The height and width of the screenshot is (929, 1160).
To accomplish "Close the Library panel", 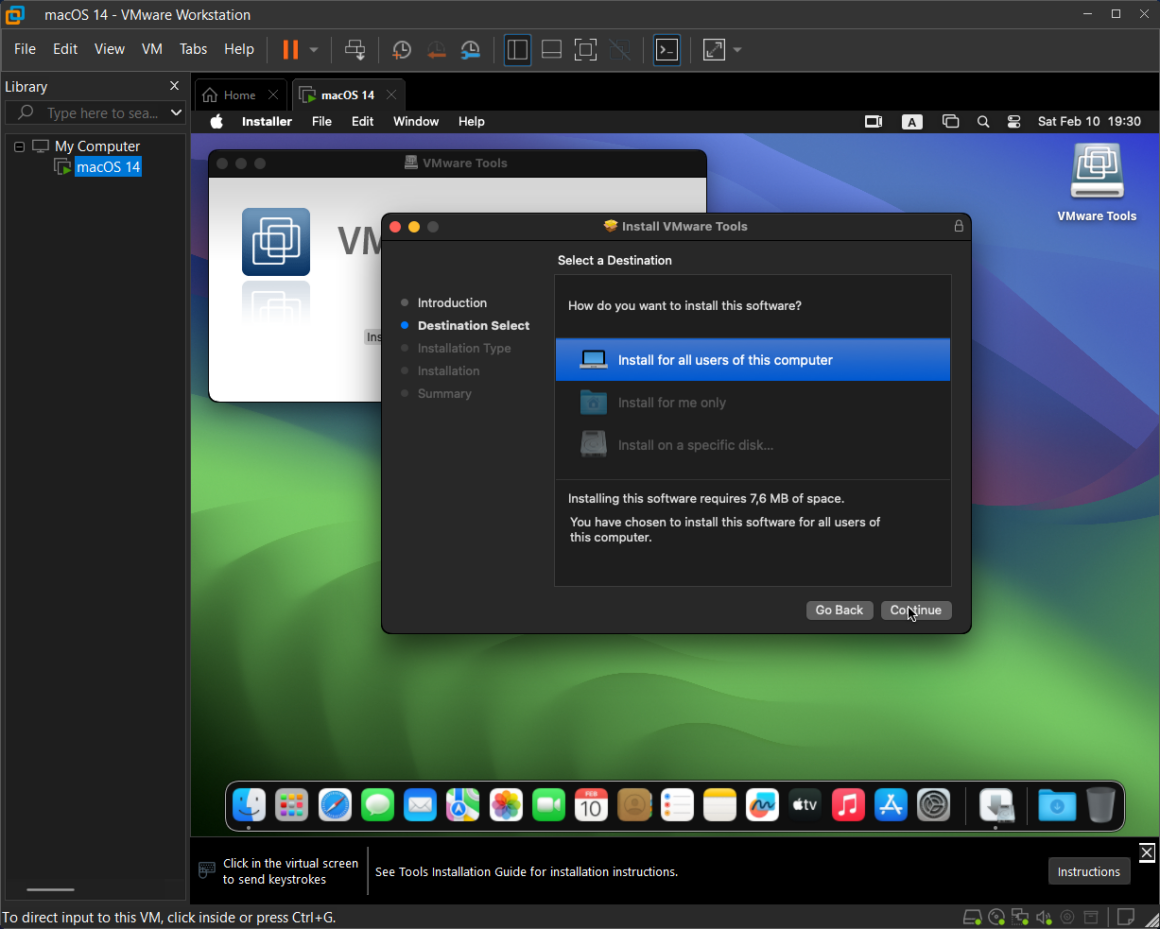I will (x=175, y=86).
